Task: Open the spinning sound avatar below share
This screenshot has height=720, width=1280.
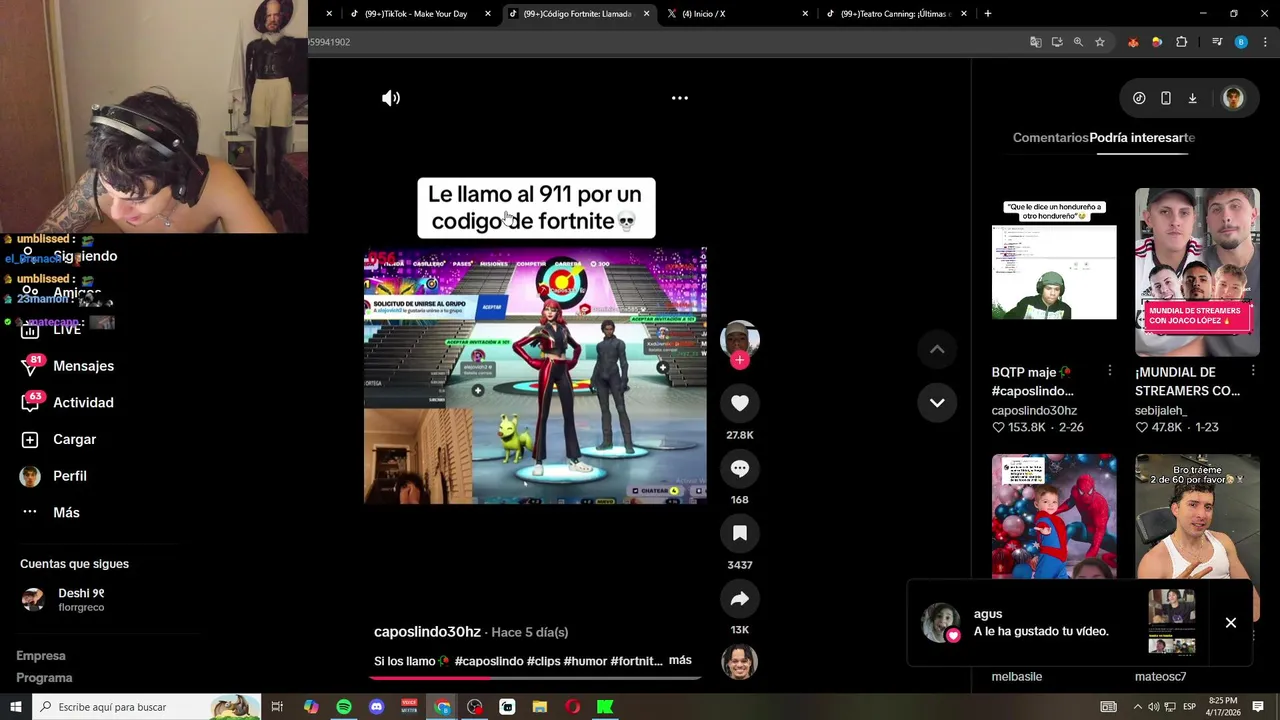Action: [740, 662]
